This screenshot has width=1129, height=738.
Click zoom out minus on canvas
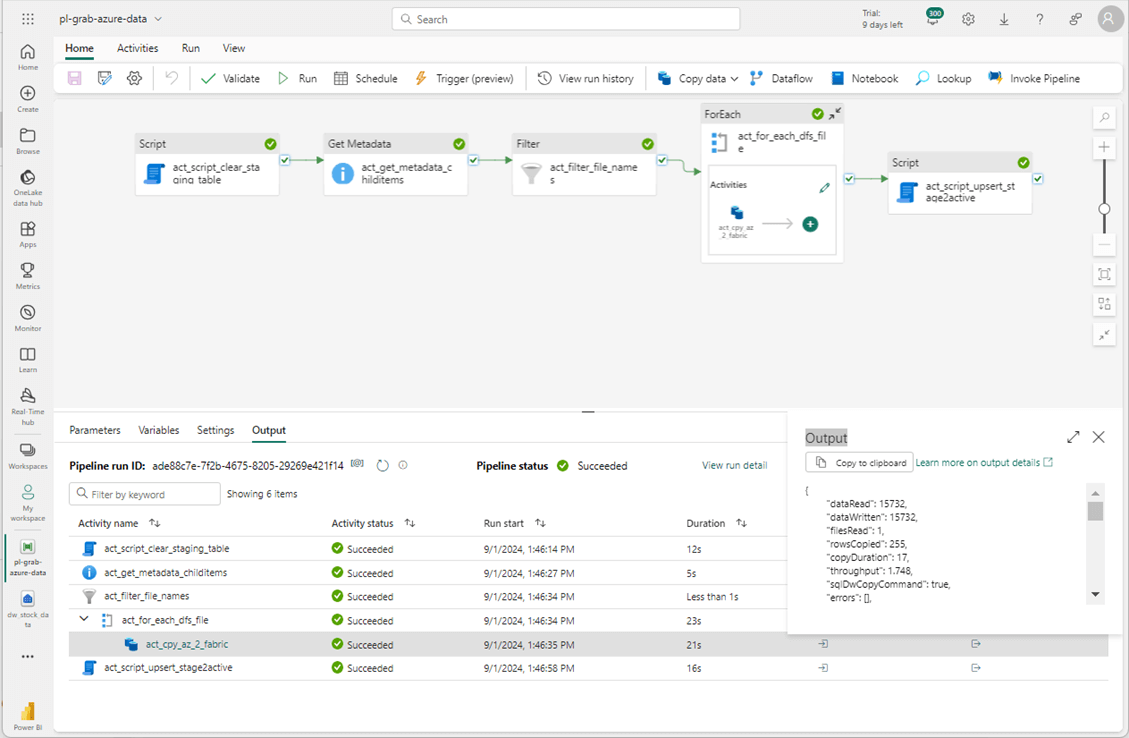pyautogui.click(x=1104, y=245)
